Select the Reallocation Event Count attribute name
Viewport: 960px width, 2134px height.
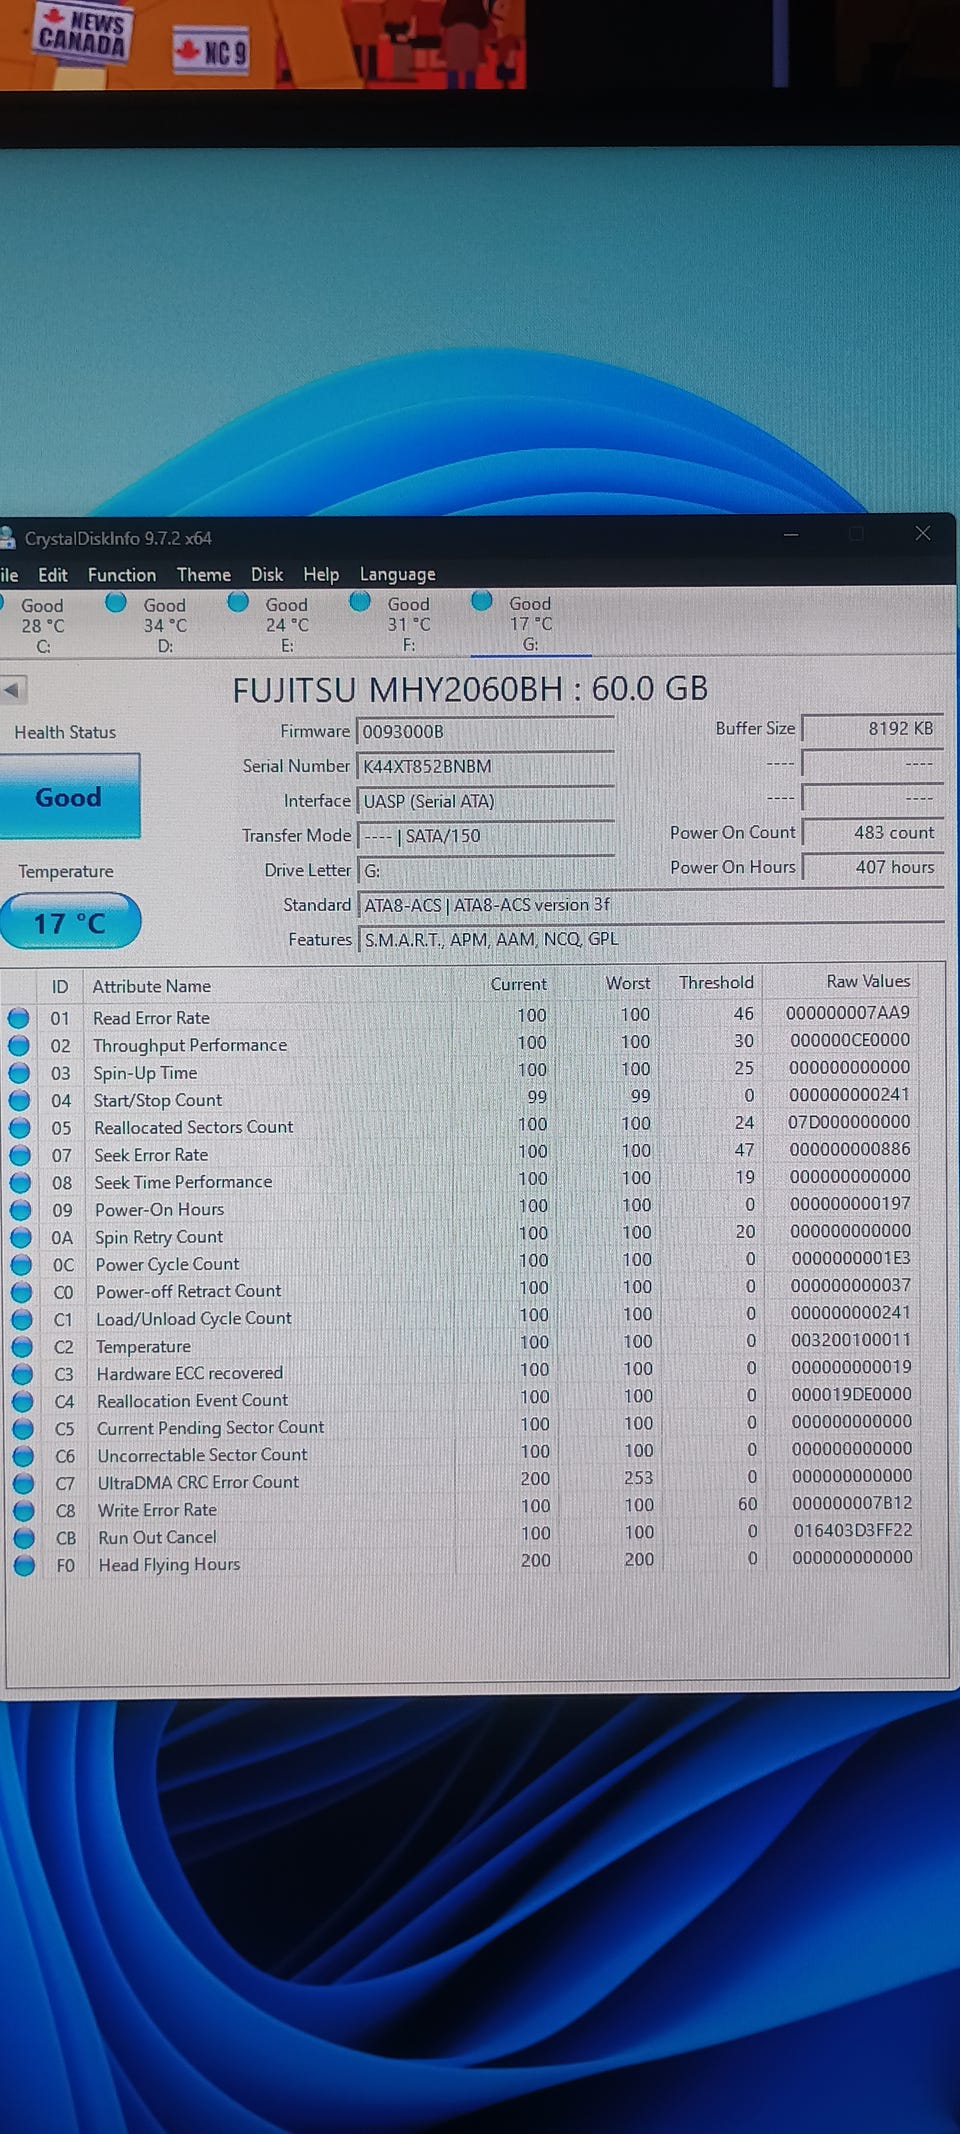coord(192,1401)
